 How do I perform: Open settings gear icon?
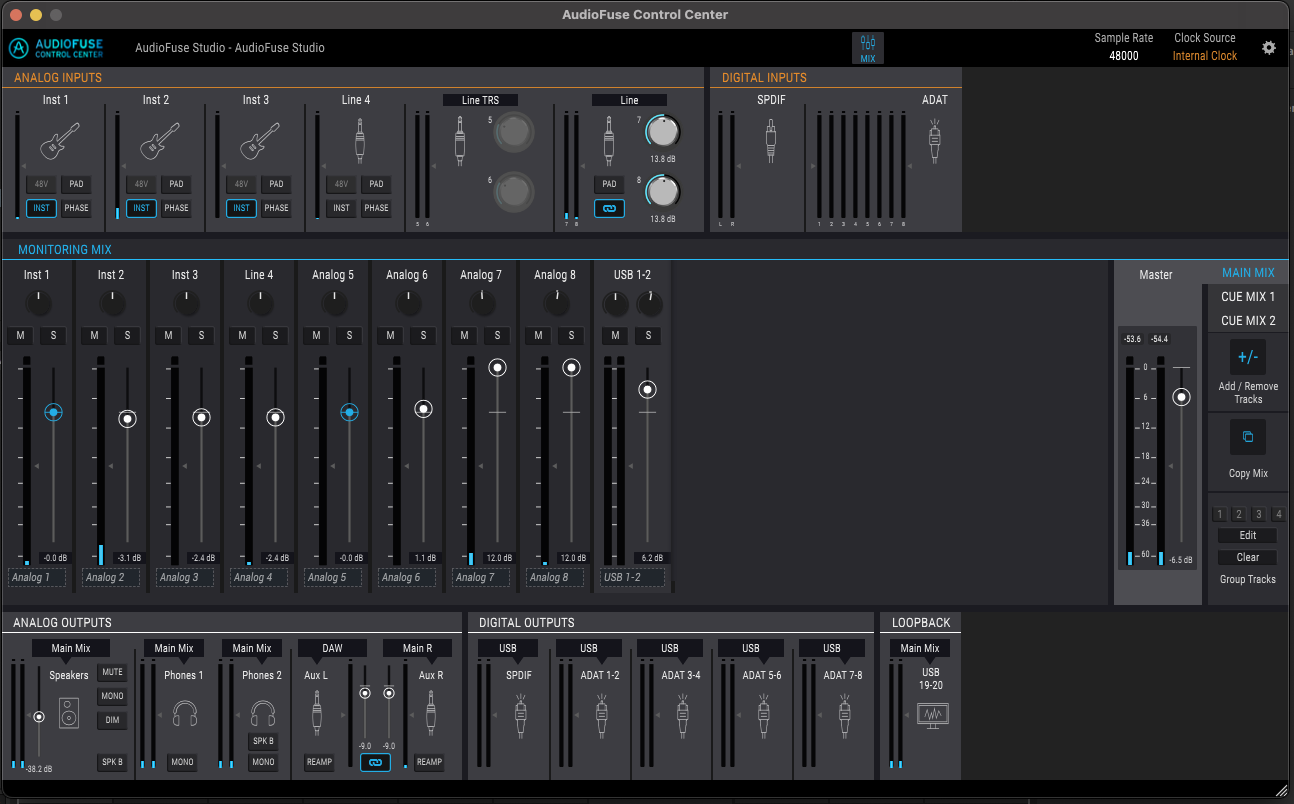pyautogui.click(x=1269, y=47)
